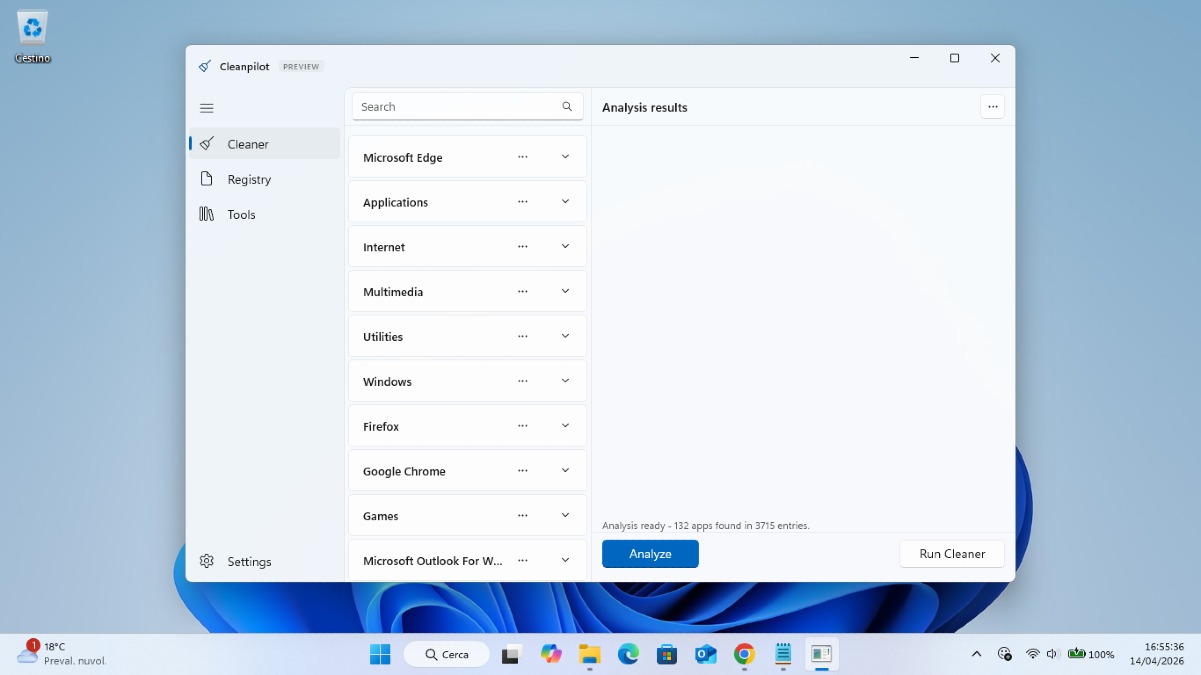The height and width of the screenshot is (675, 1201).
Task: Click the Registry page icon in sidebar
Action: tap(207, 179)
